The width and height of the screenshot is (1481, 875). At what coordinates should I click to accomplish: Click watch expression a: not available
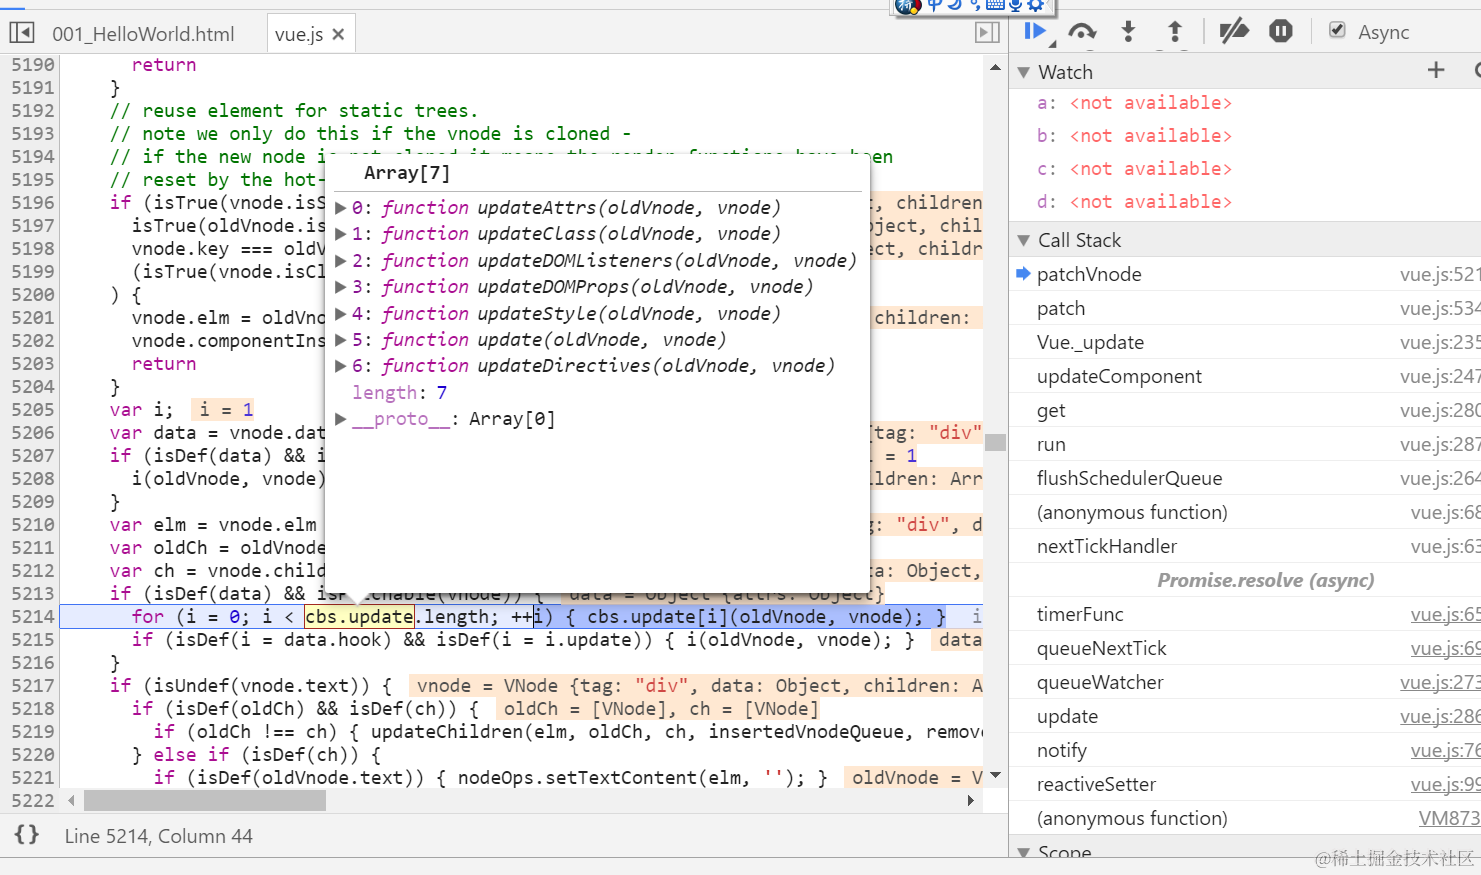(1134, 103)
